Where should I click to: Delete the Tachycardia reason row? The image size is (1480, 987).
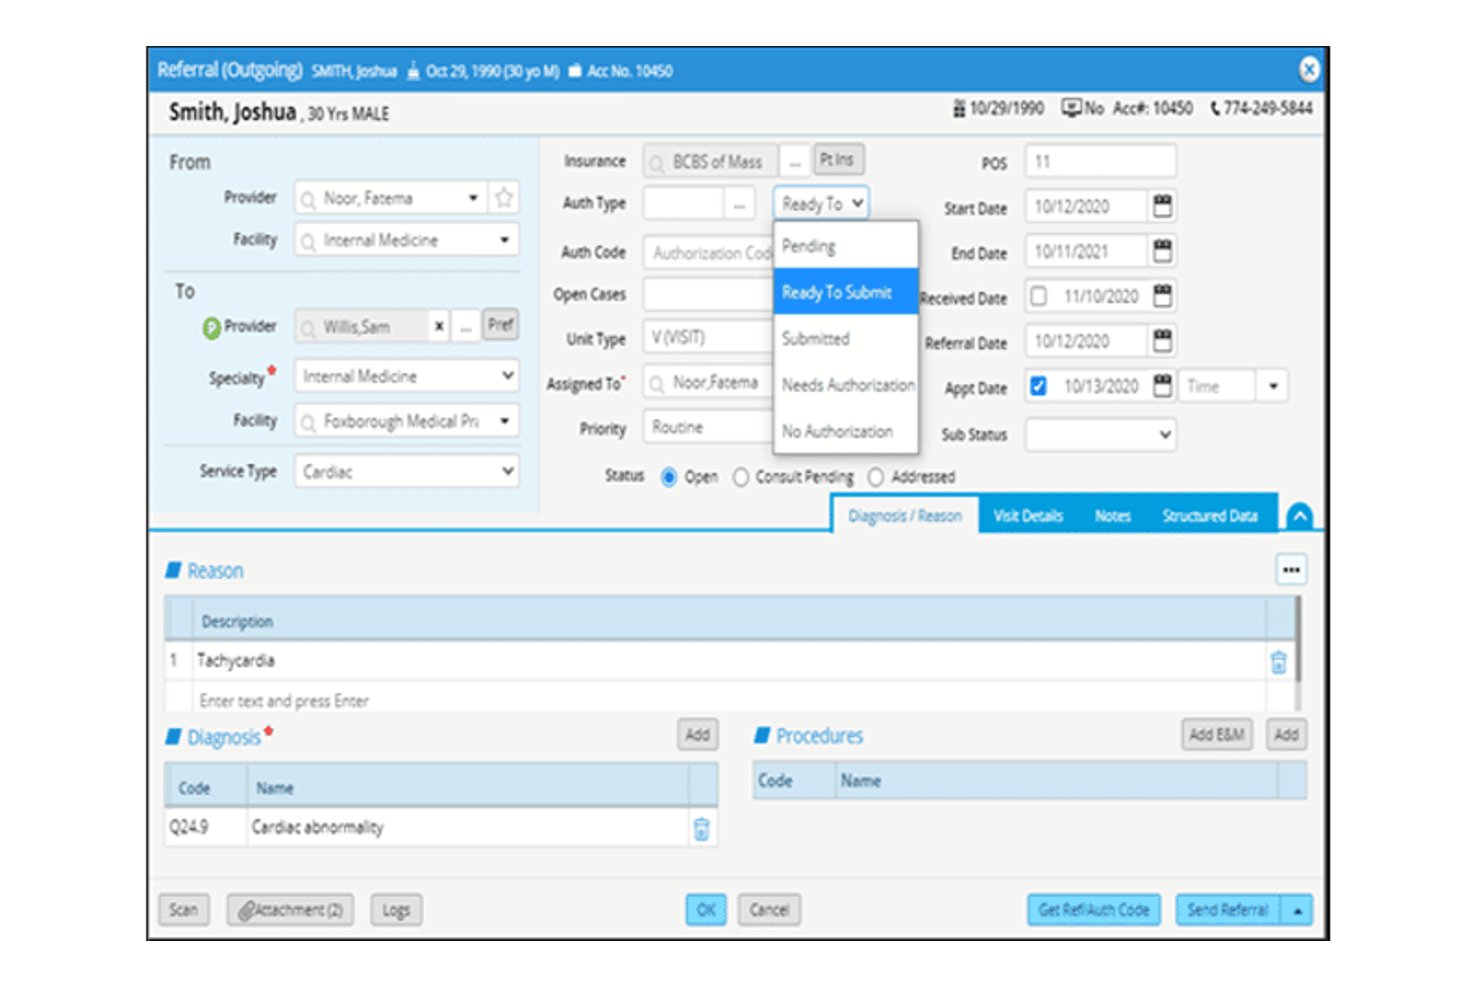pyautogui.click(x=1278, y=662)
